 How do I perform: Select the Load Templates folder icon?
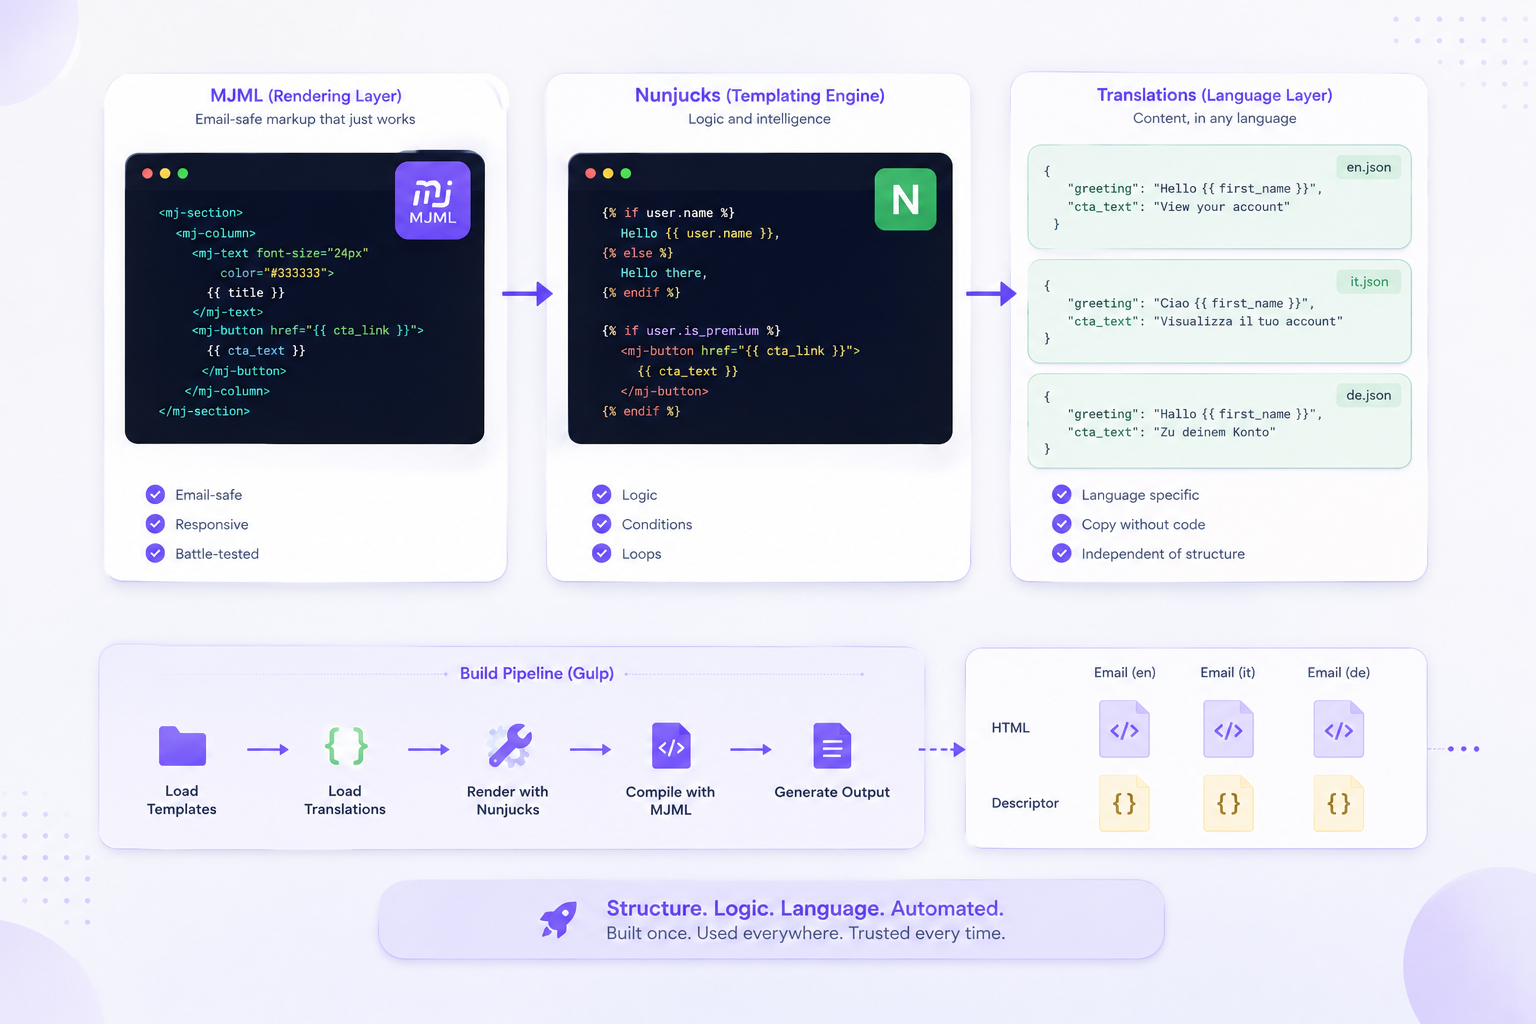click(x=182, y=746)
